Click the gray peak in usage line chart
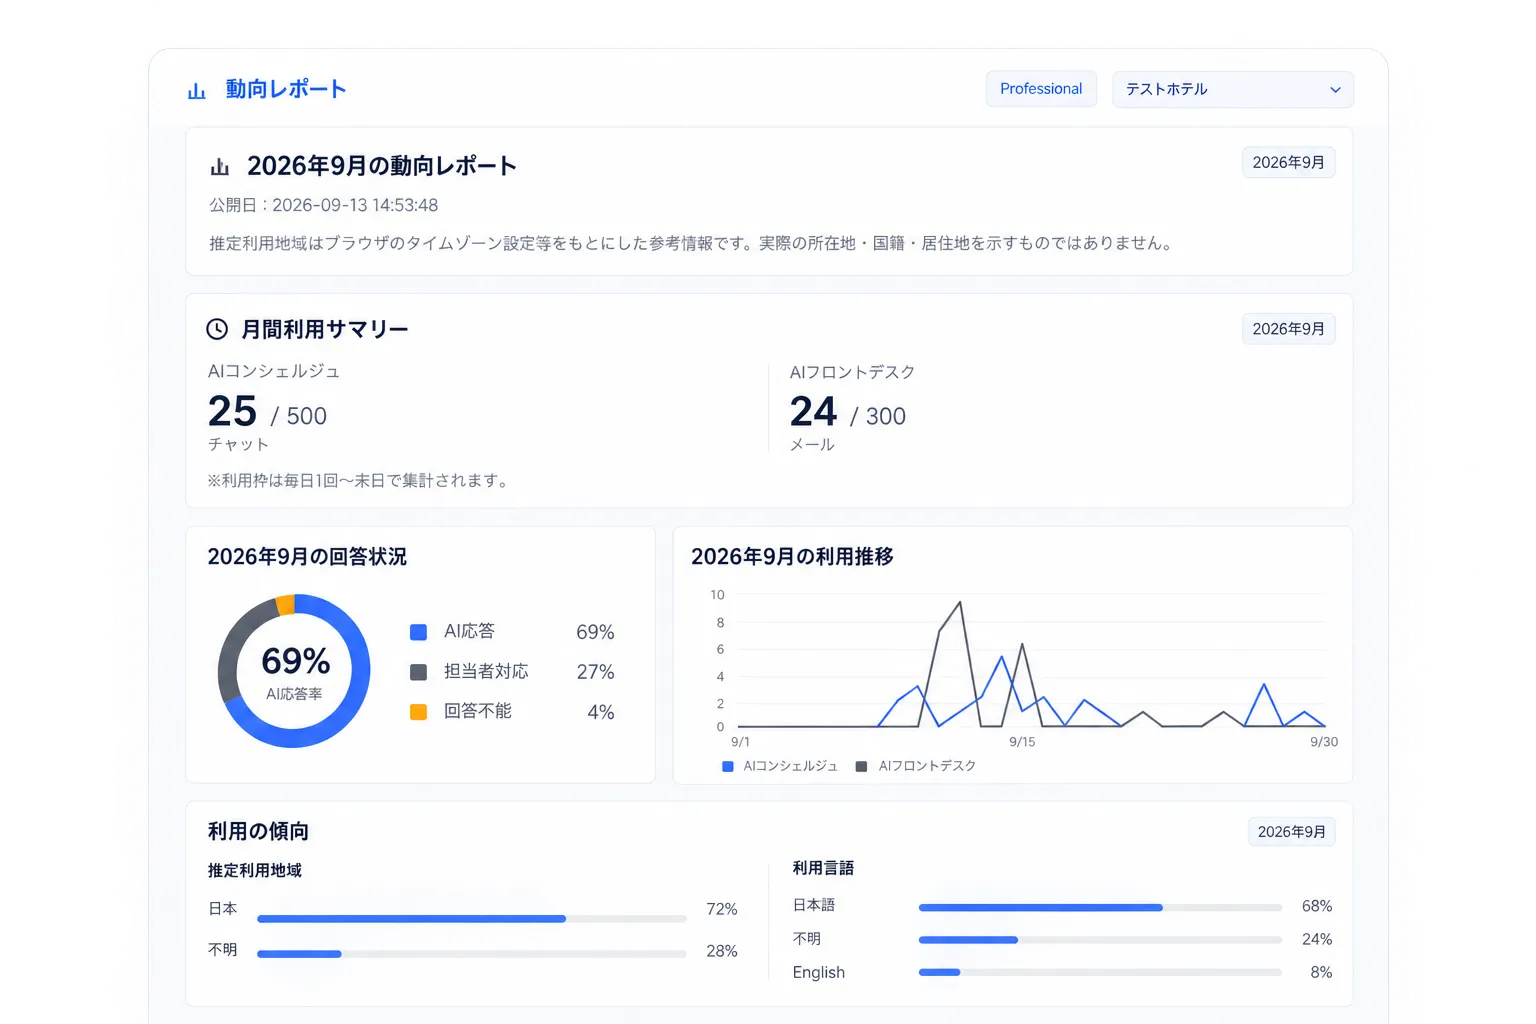This screenshot has width=1536, height=1024. 960,603
